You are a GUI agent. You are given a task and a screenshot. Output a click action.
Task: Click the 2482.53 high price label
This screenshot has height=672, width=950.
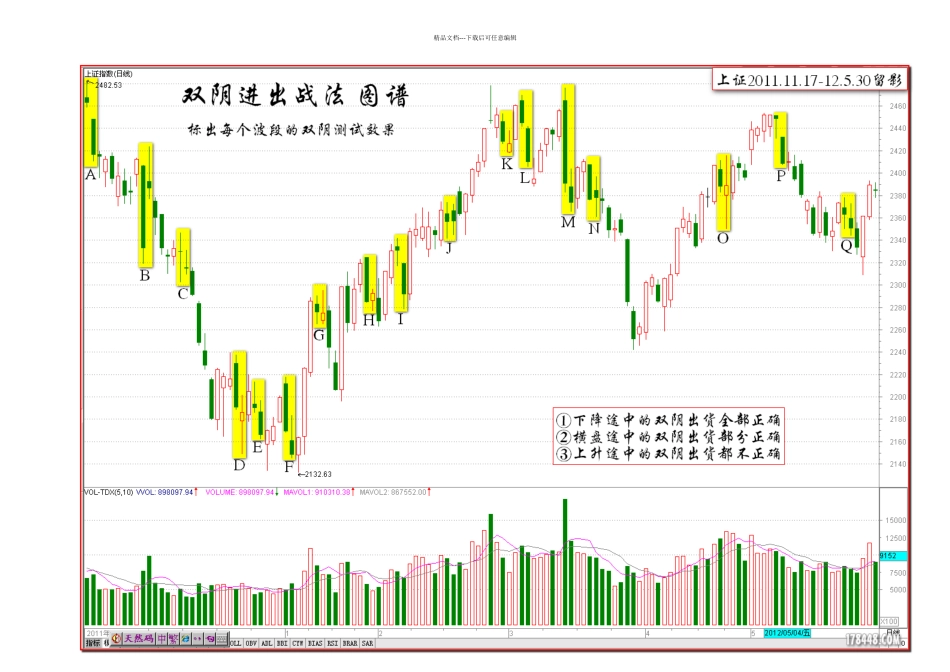(x=108, y=85)
